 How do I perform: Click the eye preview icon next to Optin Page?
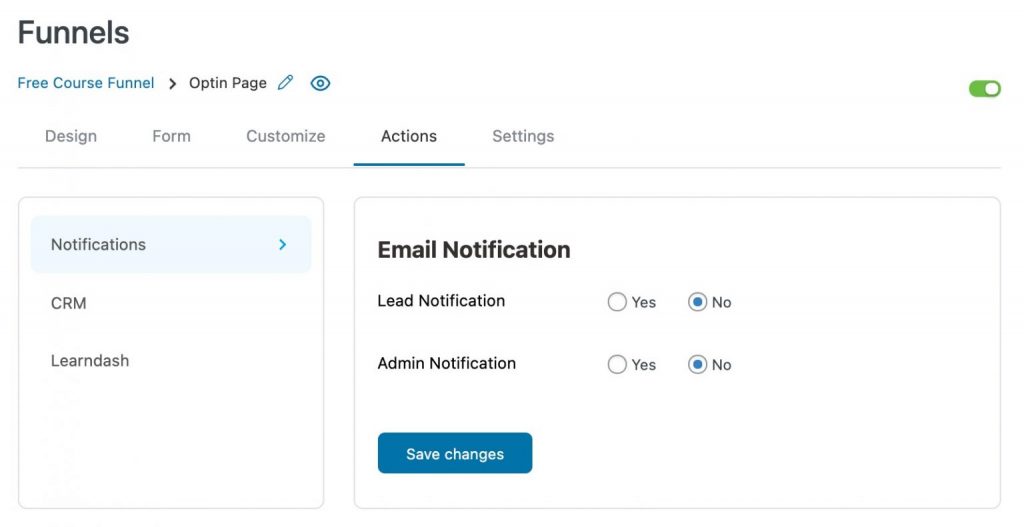320,83
